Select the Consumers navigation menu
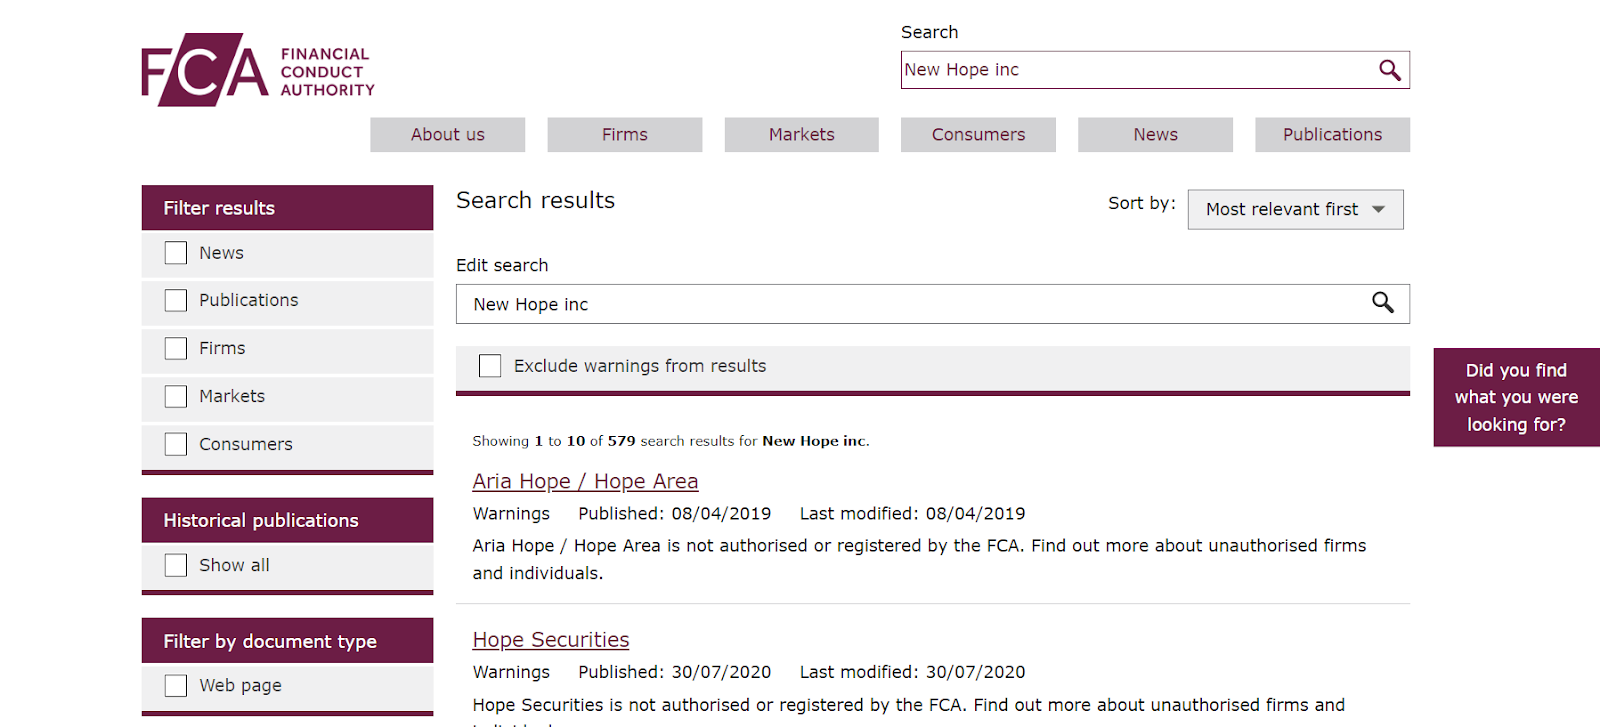1600x727 pixels. point(978,135)
